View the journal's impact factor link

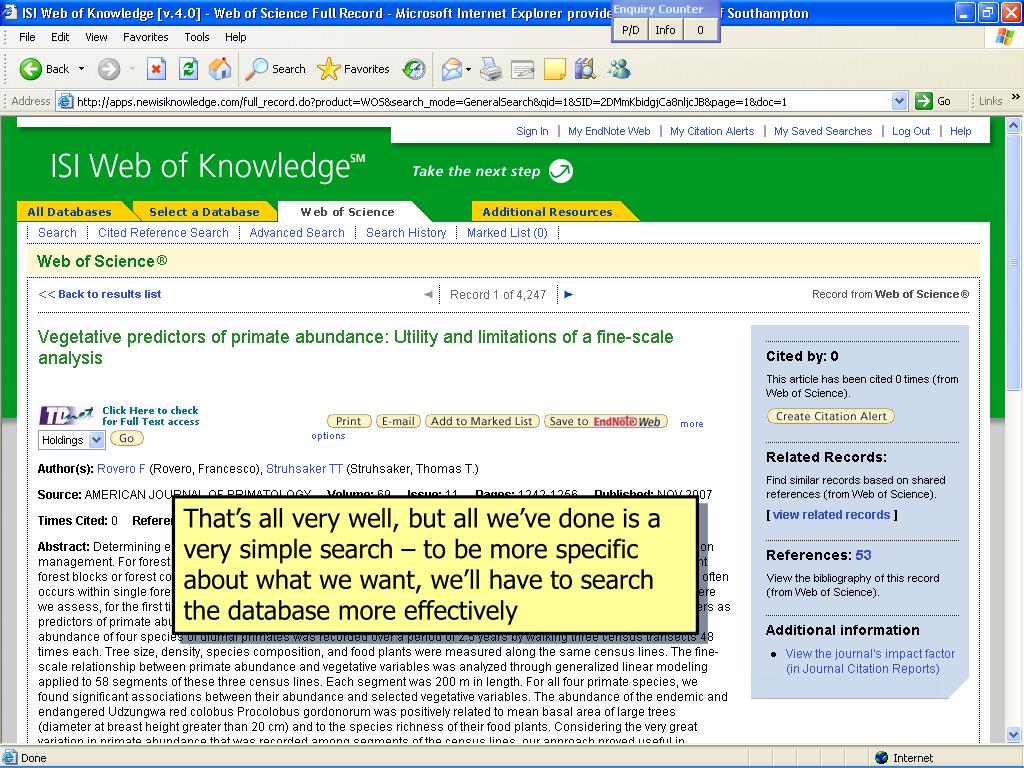(x=870, y=661)
